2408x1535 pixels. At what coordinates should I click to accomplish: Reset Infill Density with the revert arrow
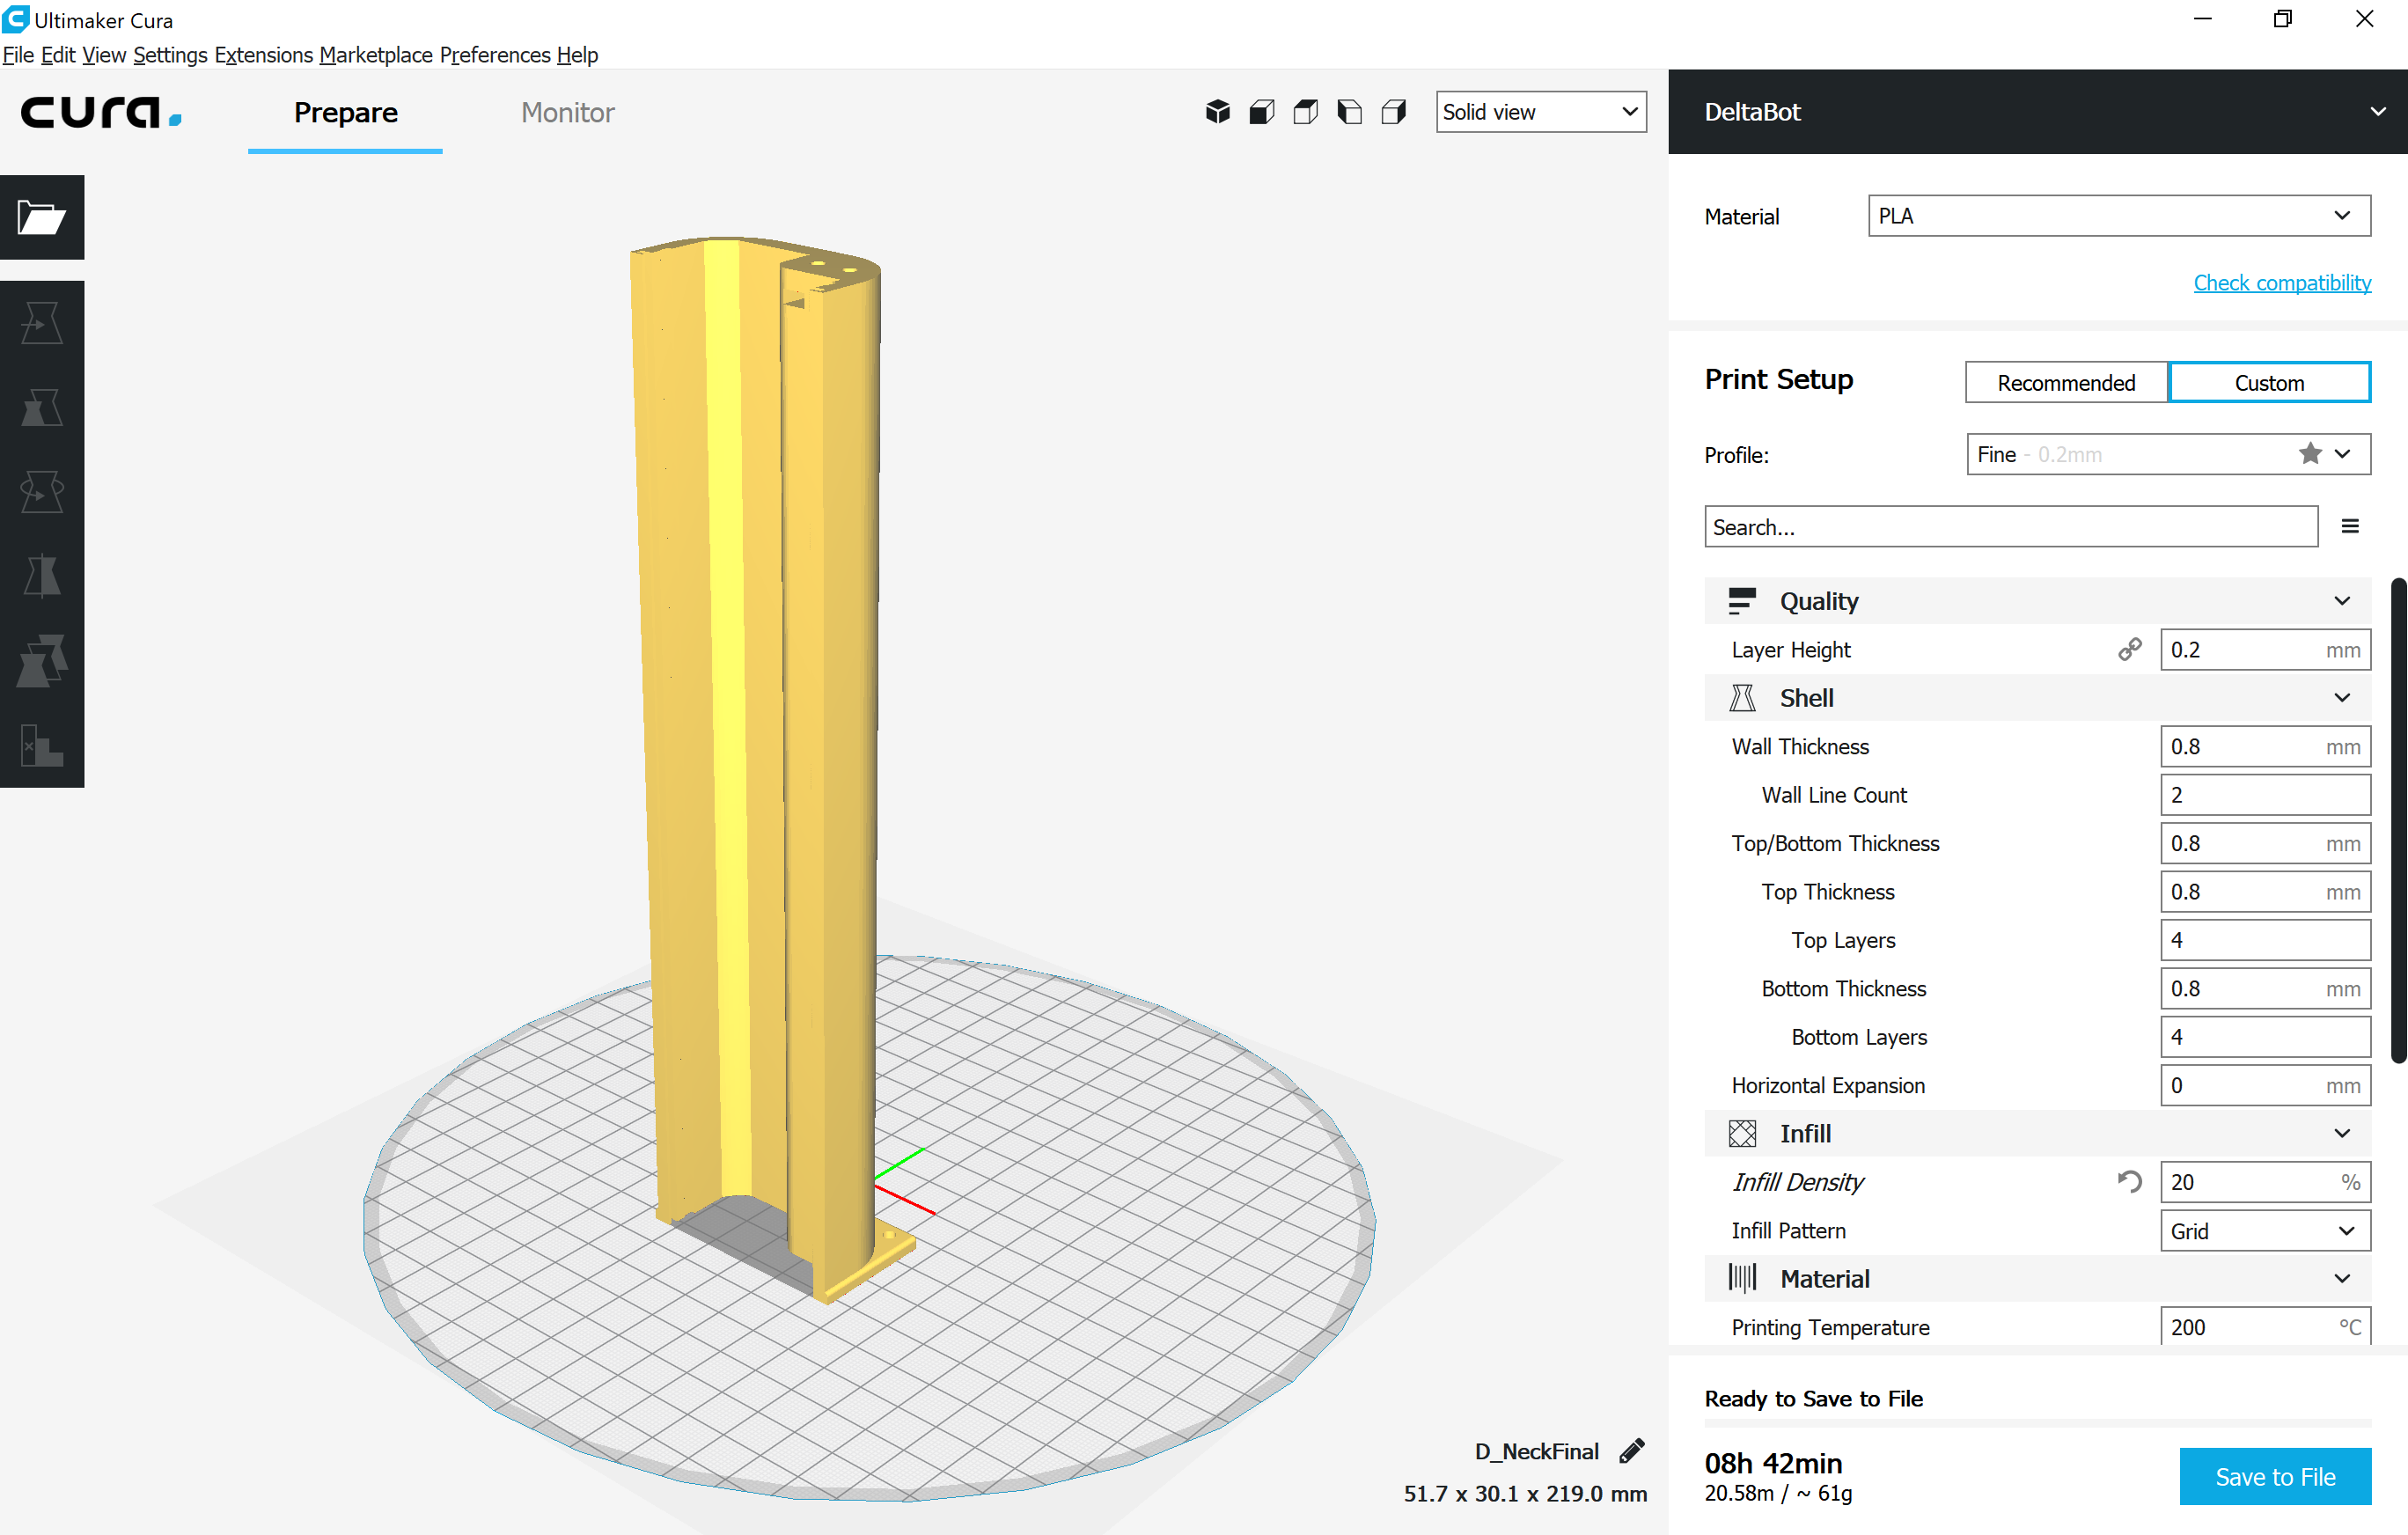(x=2129, y=1181)
